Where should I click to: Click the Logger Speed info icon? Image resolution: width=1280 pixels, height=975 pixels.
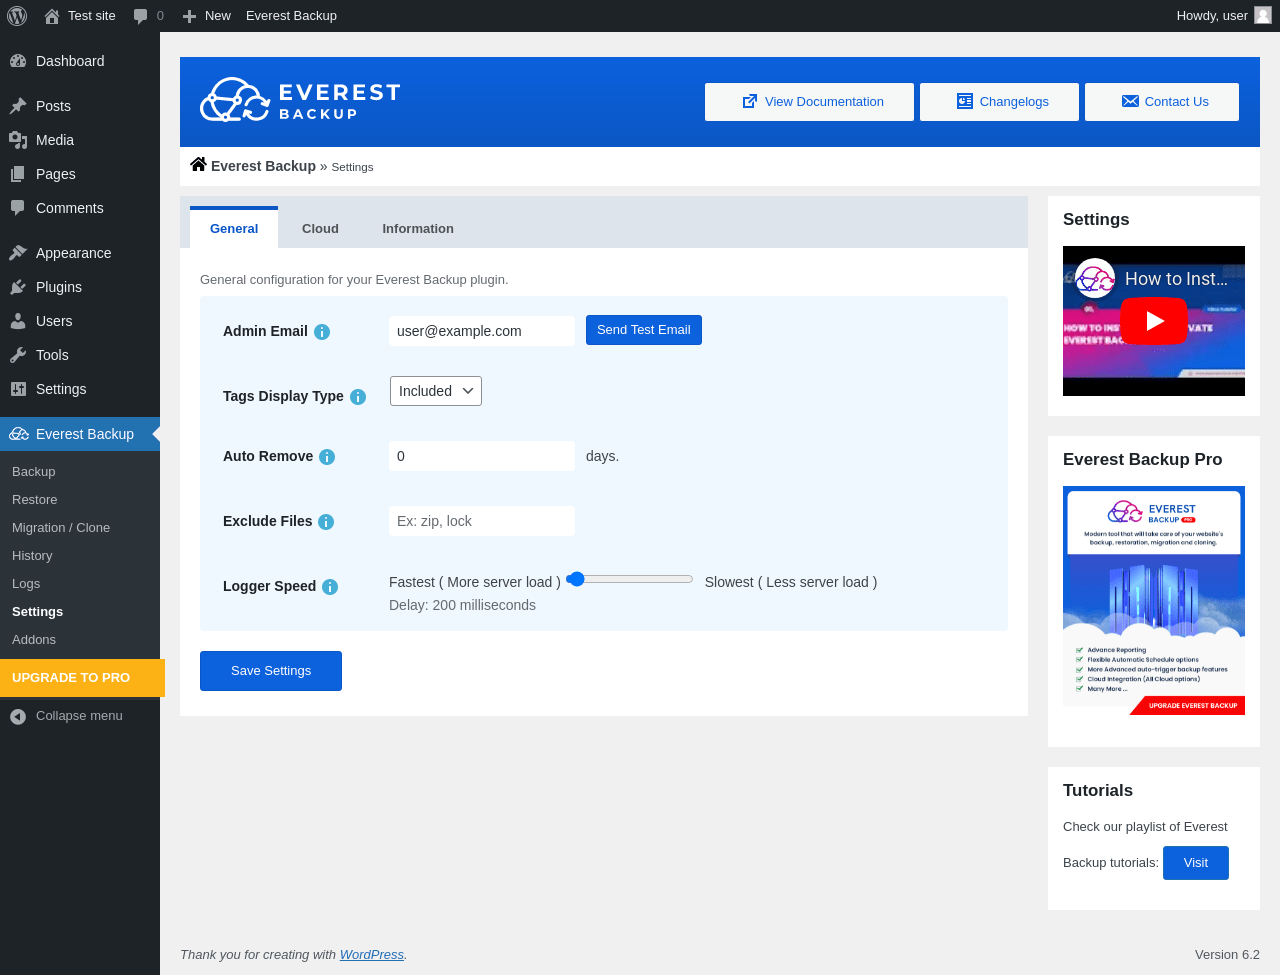[330, 587]
